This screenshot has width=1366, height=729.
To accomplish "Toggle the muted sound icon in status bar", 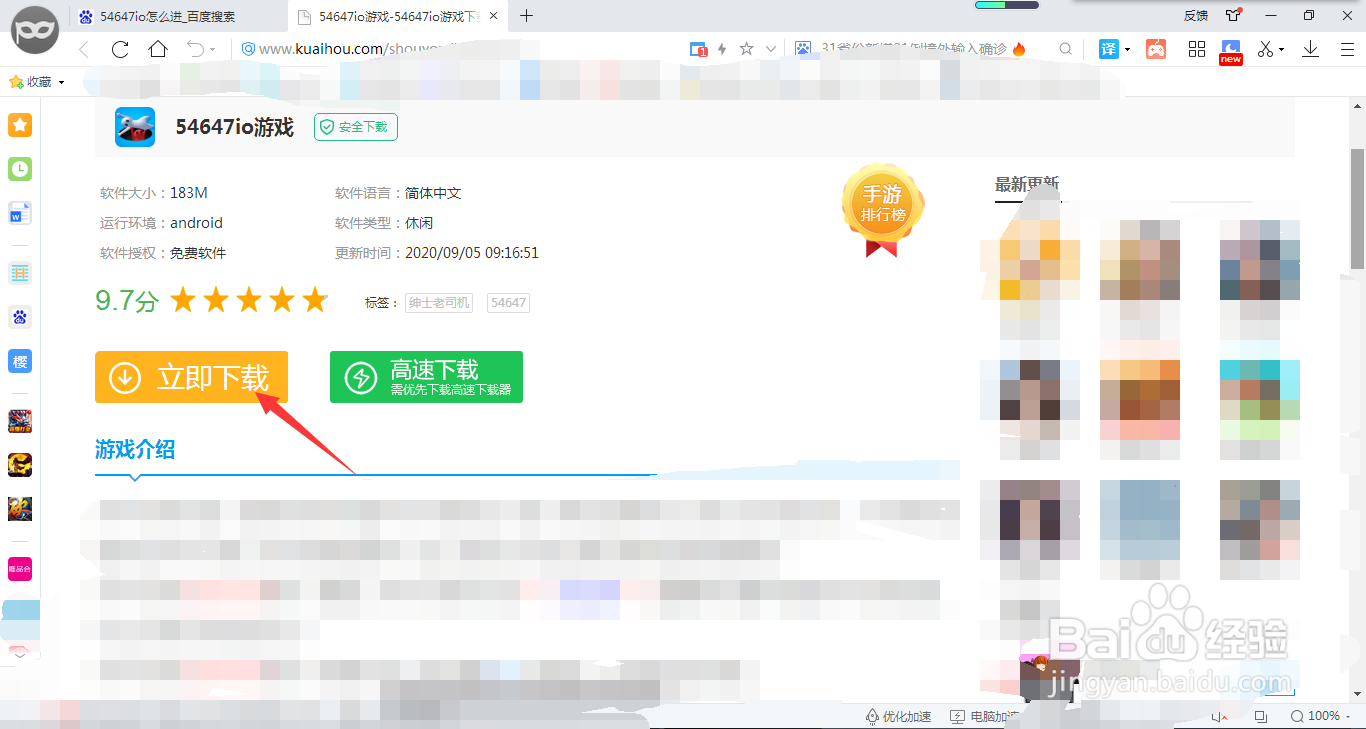I will 1219,717.
